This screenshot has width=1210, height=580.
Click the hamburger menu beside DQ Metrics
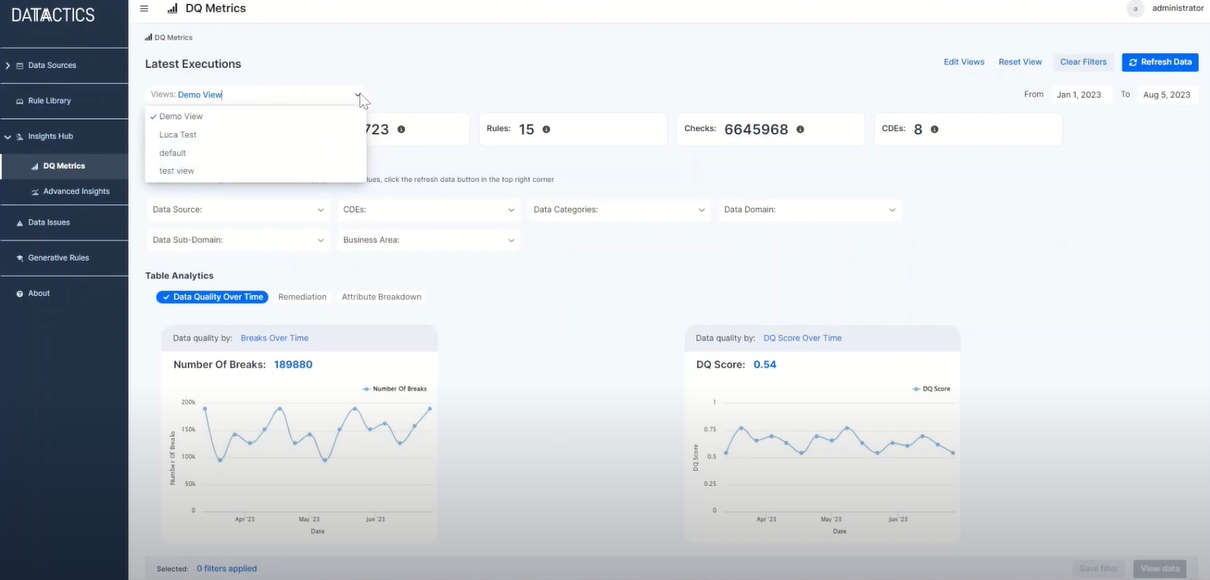click(x=144, y=7)
